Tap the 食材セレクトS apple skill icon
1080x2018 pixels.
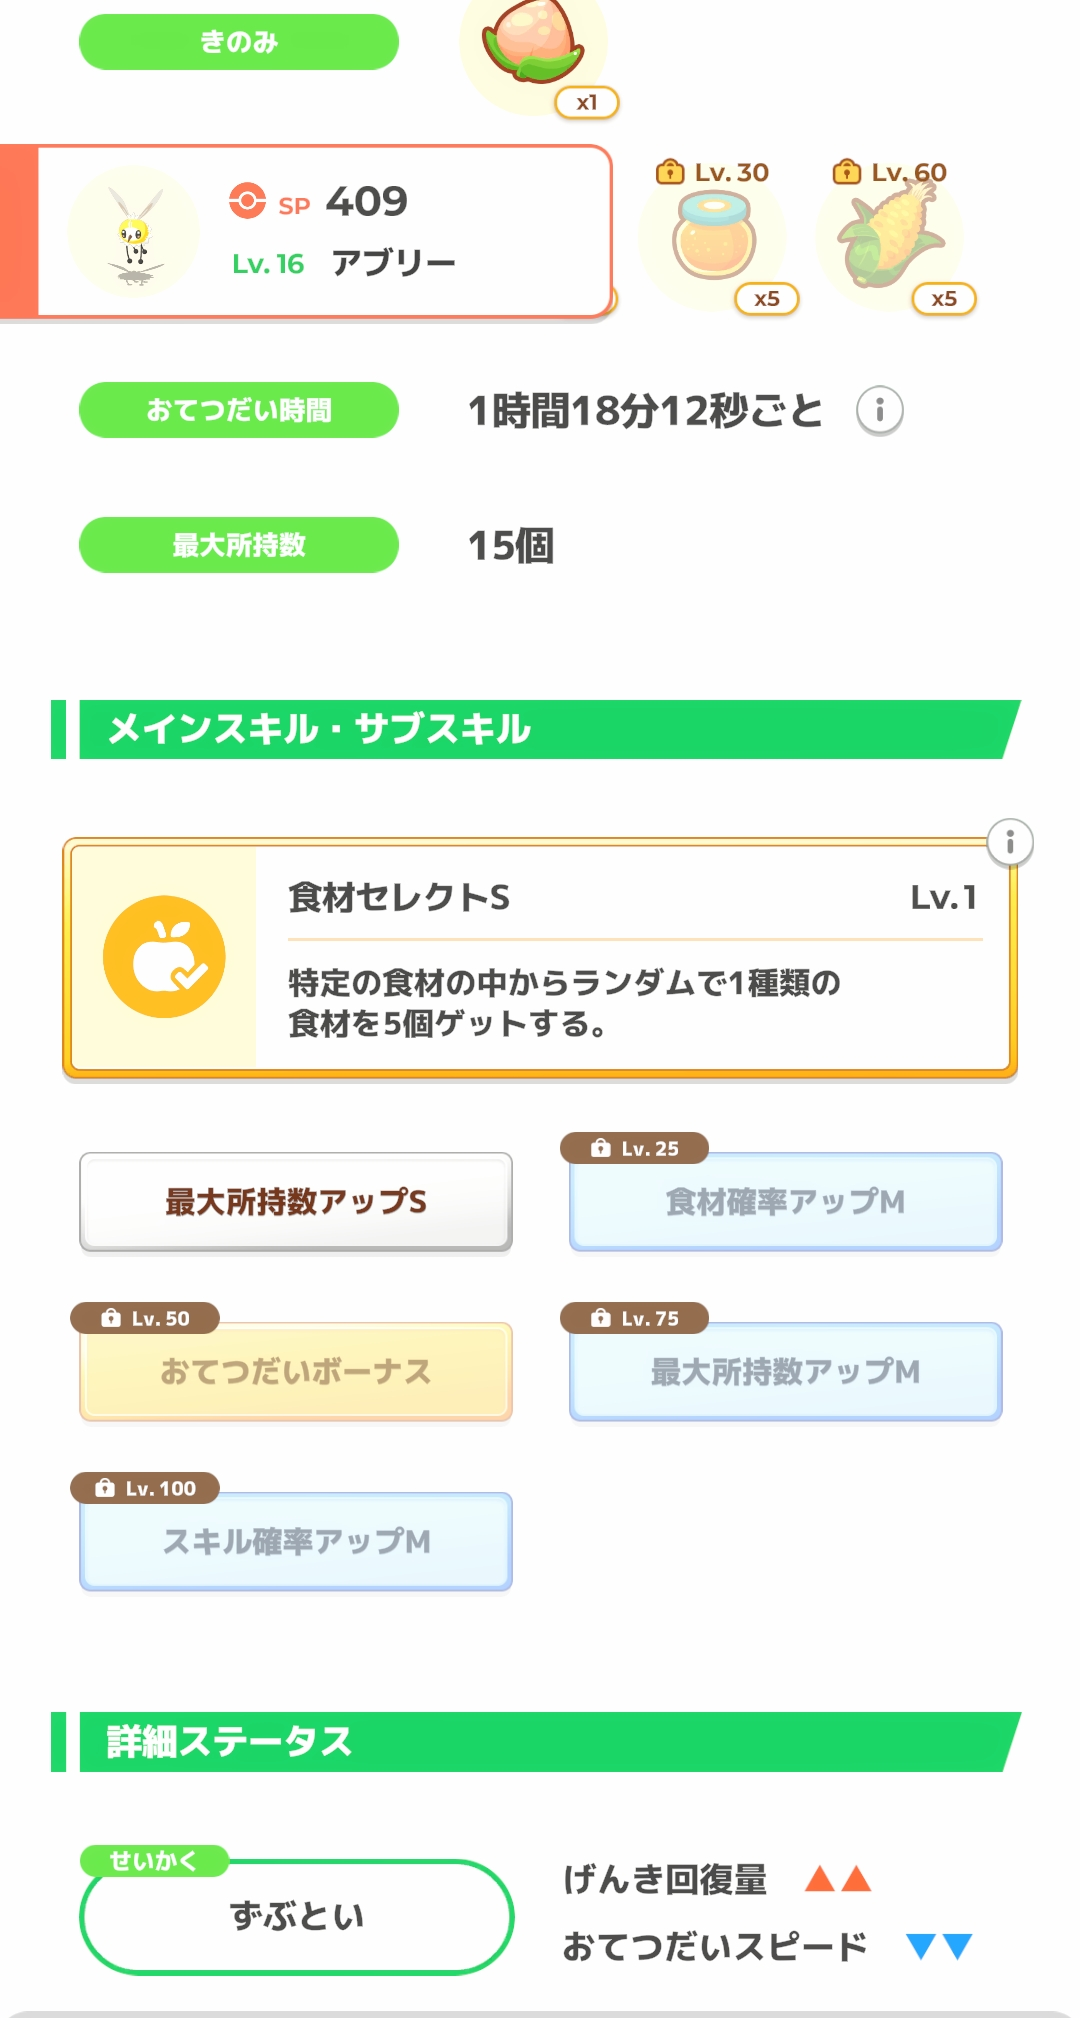164,957
